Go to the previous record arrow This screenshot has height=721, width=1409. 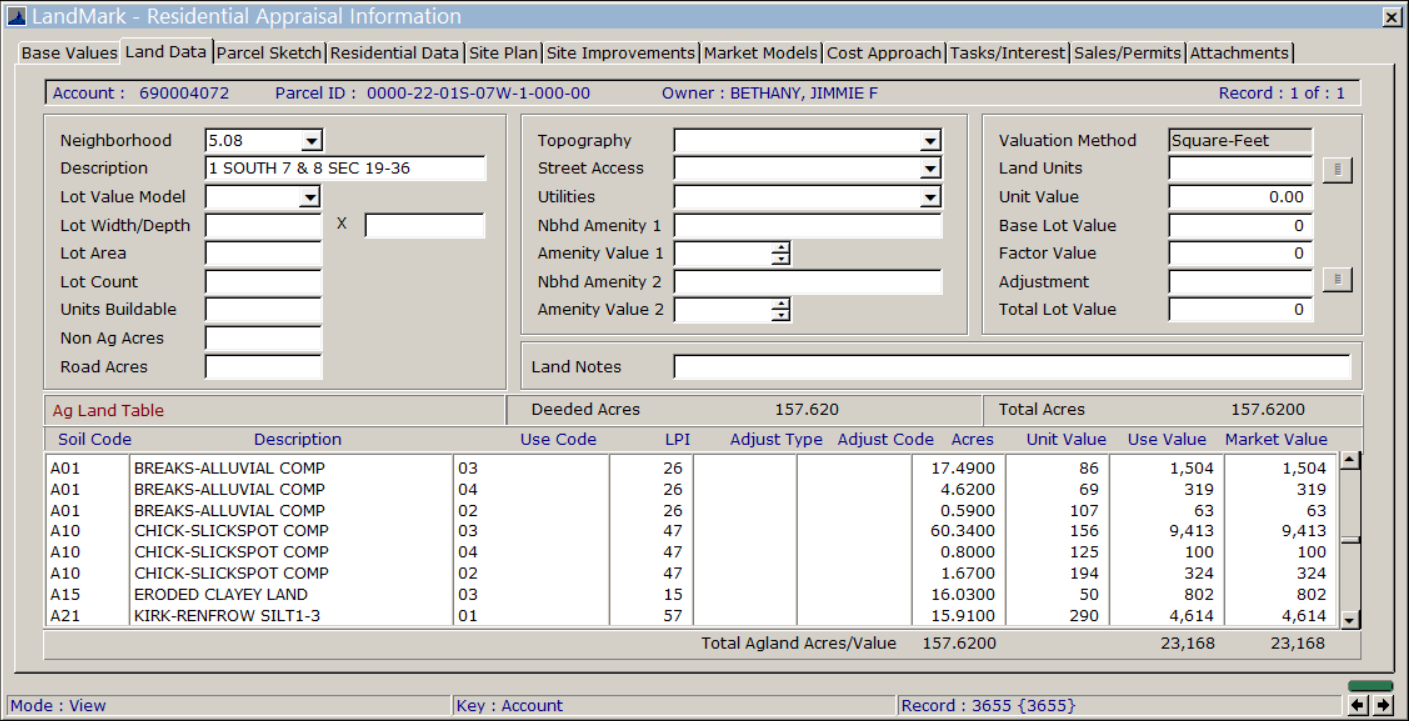pyautogui.click(x=1358, y=705)
